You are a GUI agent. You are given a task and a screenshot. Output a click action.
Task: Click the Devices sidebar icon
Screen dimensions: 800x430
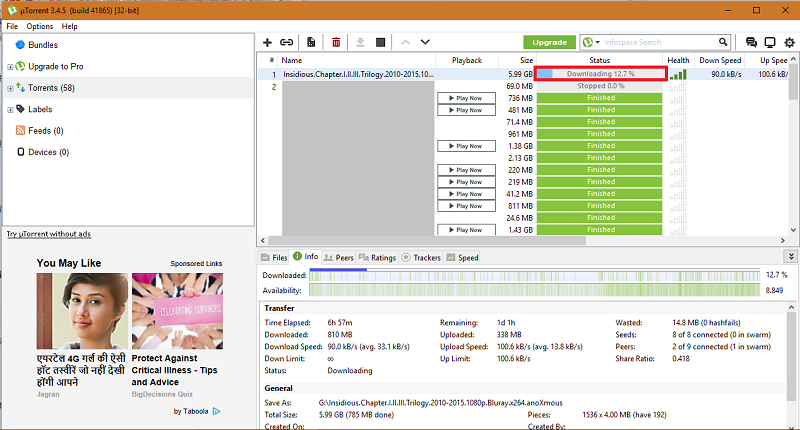pos(20,152)
